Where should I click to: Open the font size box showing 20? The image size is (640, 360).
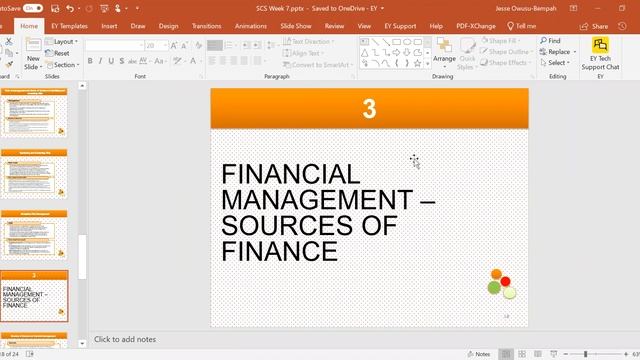156,45
